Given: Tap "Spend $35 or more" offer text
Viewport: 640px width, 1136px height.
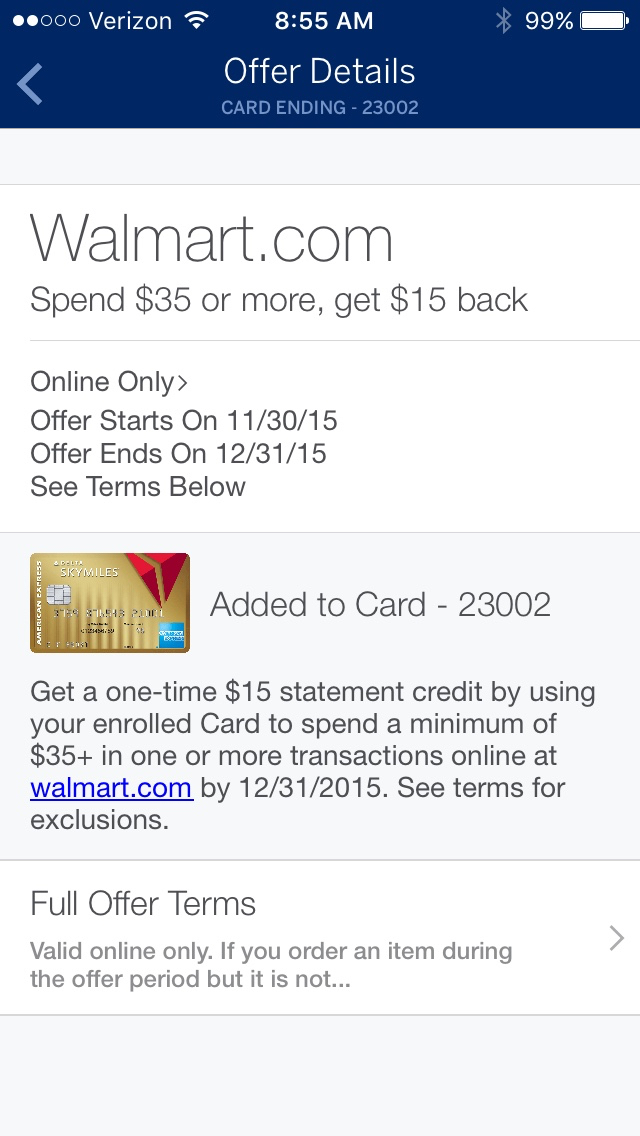Looking at the screenshot, I should tap(279, 300).
